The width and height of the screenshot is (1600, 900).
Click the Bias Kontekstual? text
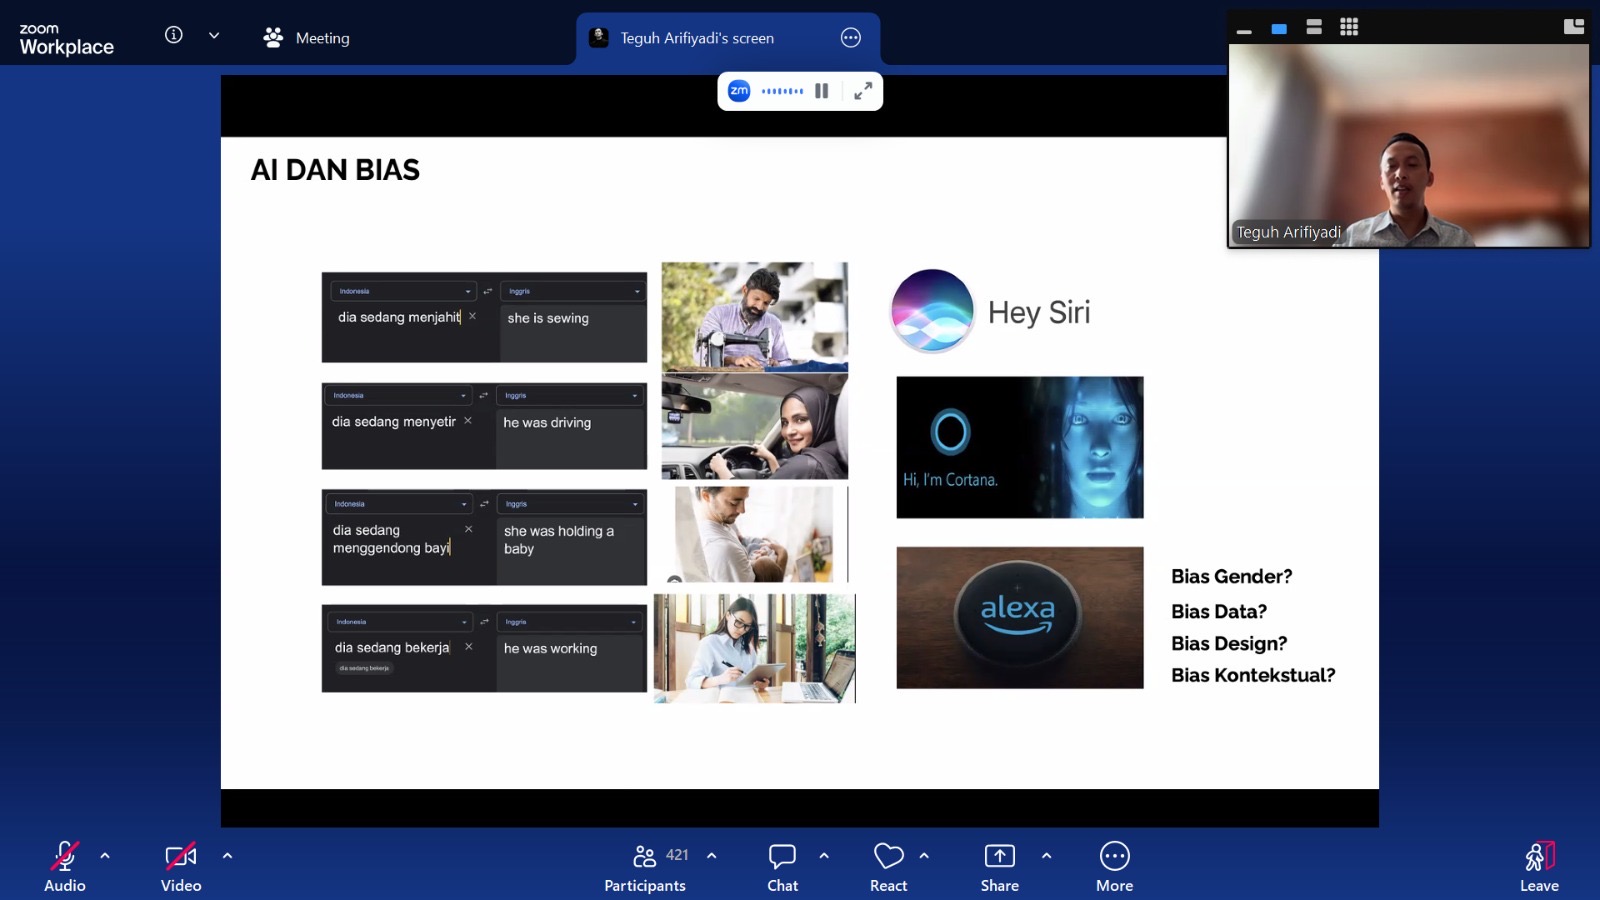(1253, 675)
